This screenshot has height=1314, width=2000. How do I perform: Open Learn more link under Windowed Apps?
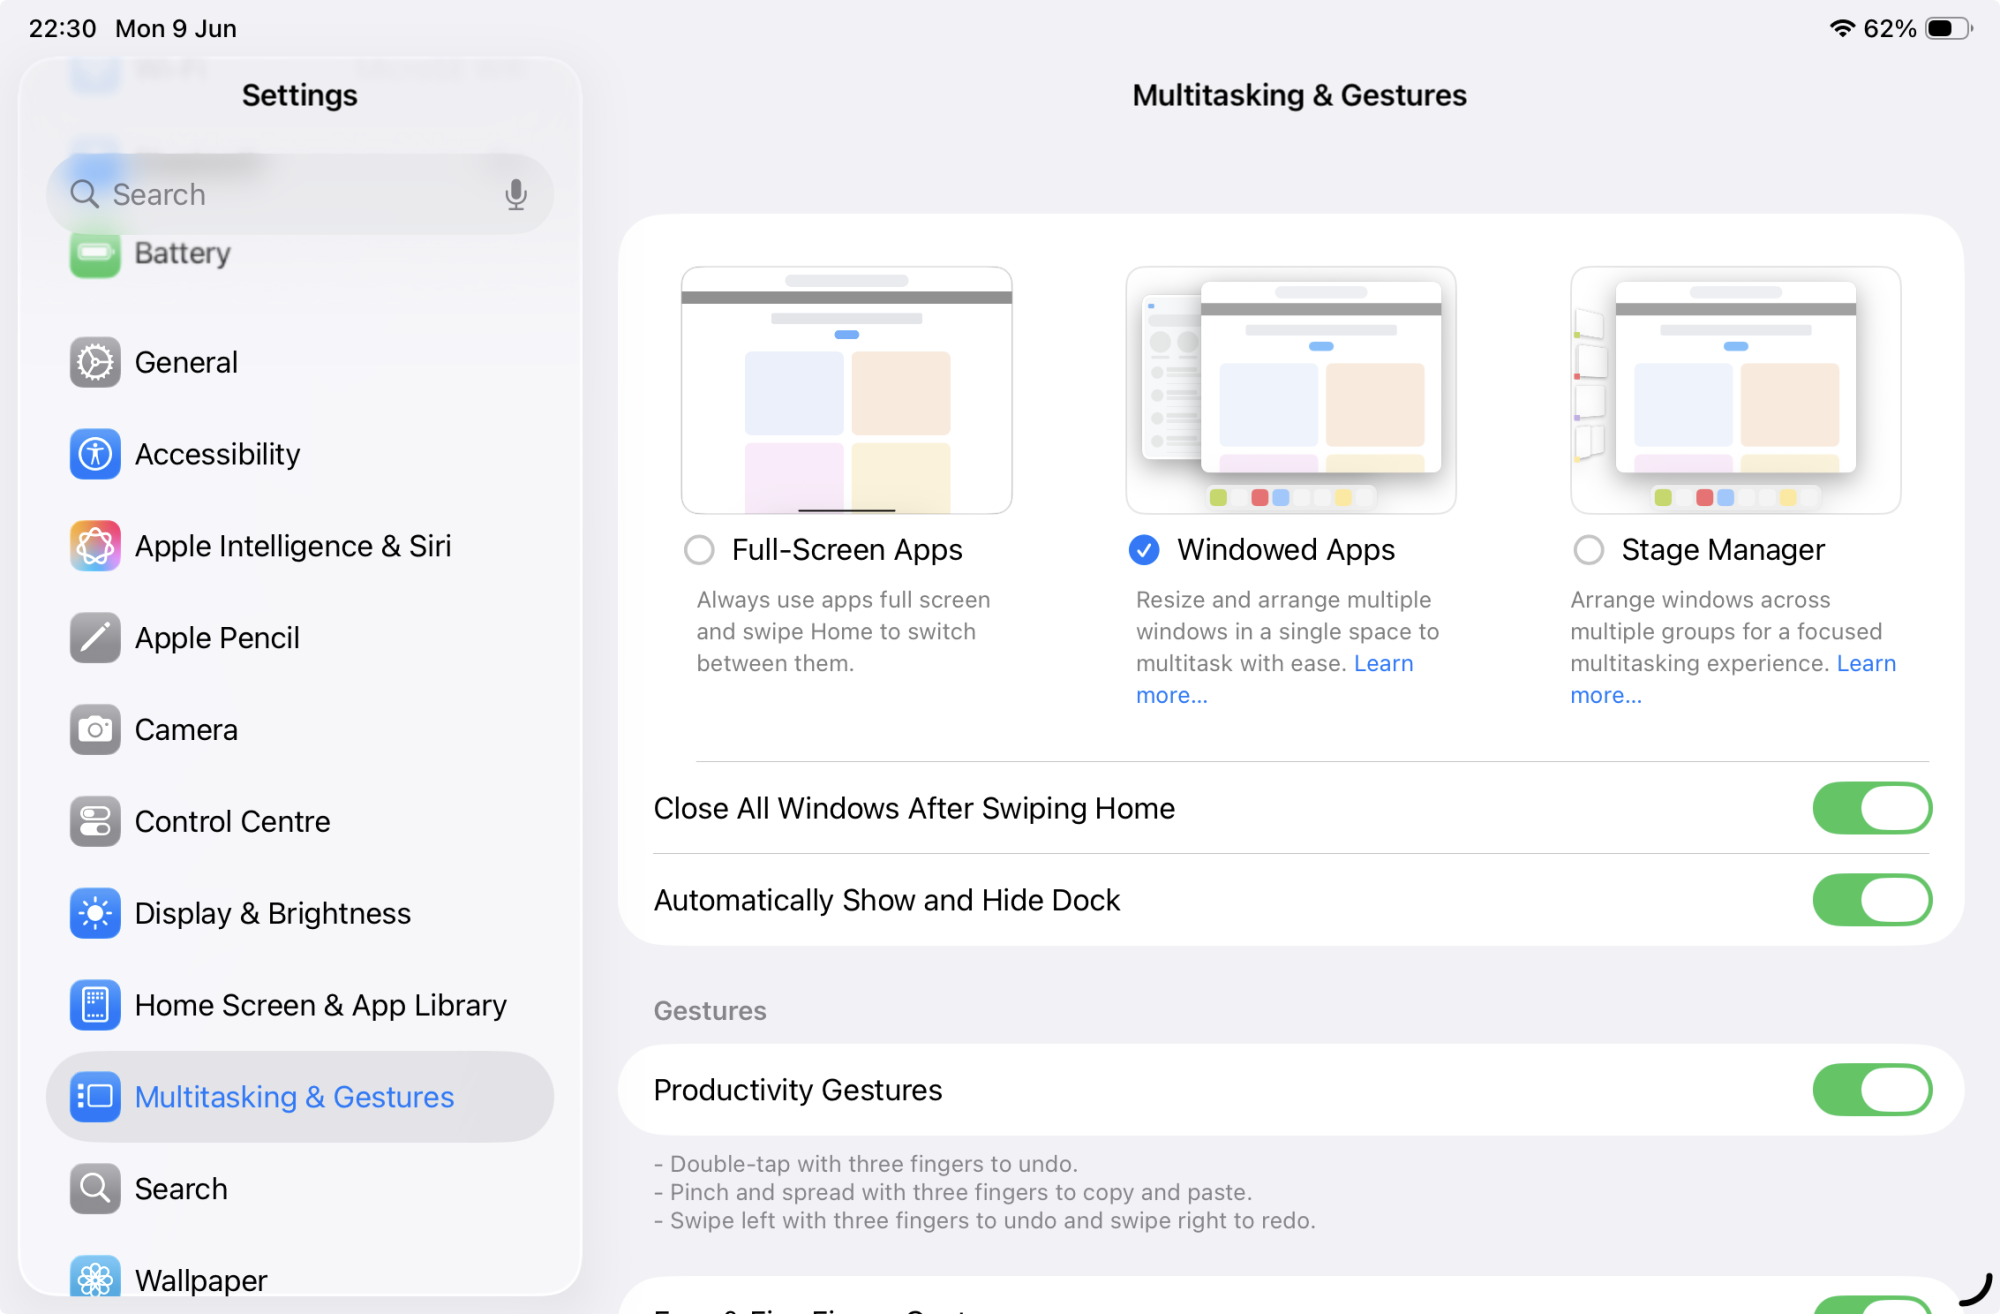click(1383, 664)
